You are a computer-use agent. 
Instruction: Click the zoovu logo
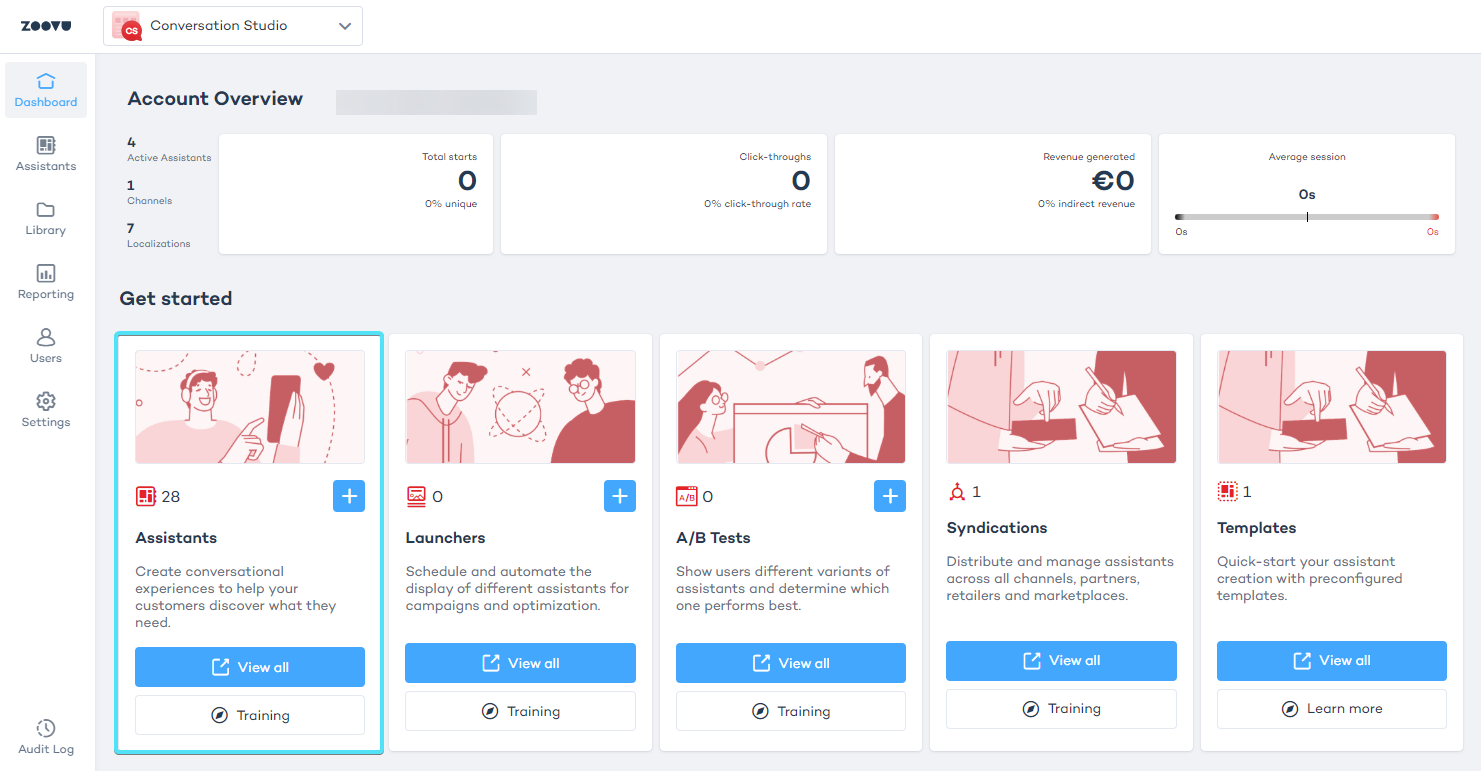[46, 26]
